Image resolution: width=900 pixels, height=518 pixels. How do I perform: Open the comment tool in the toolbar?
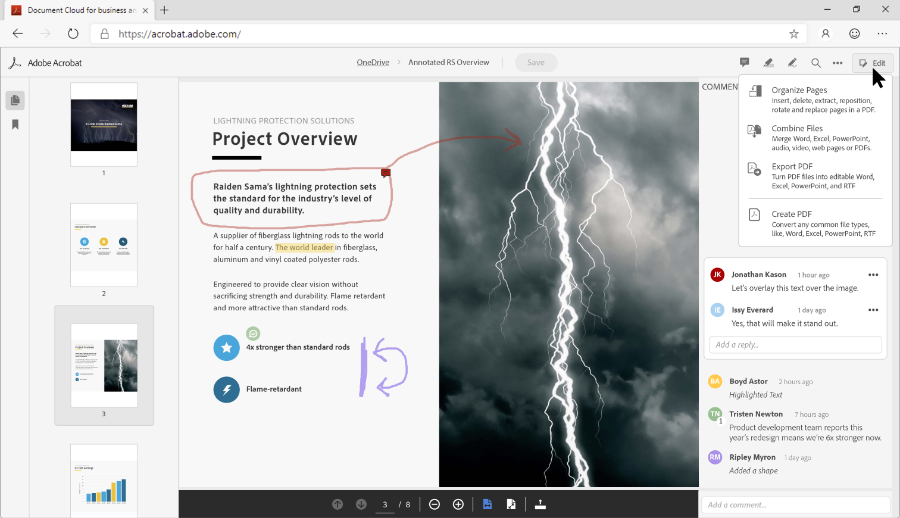(744, 63)
